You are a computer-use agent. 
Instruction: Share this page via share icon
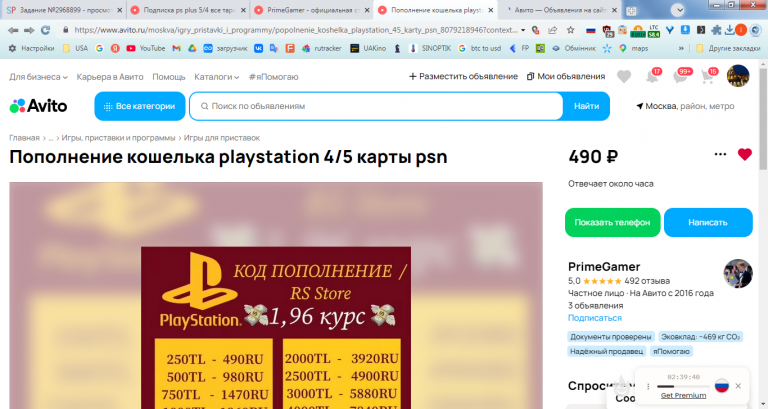coord(552,30)
